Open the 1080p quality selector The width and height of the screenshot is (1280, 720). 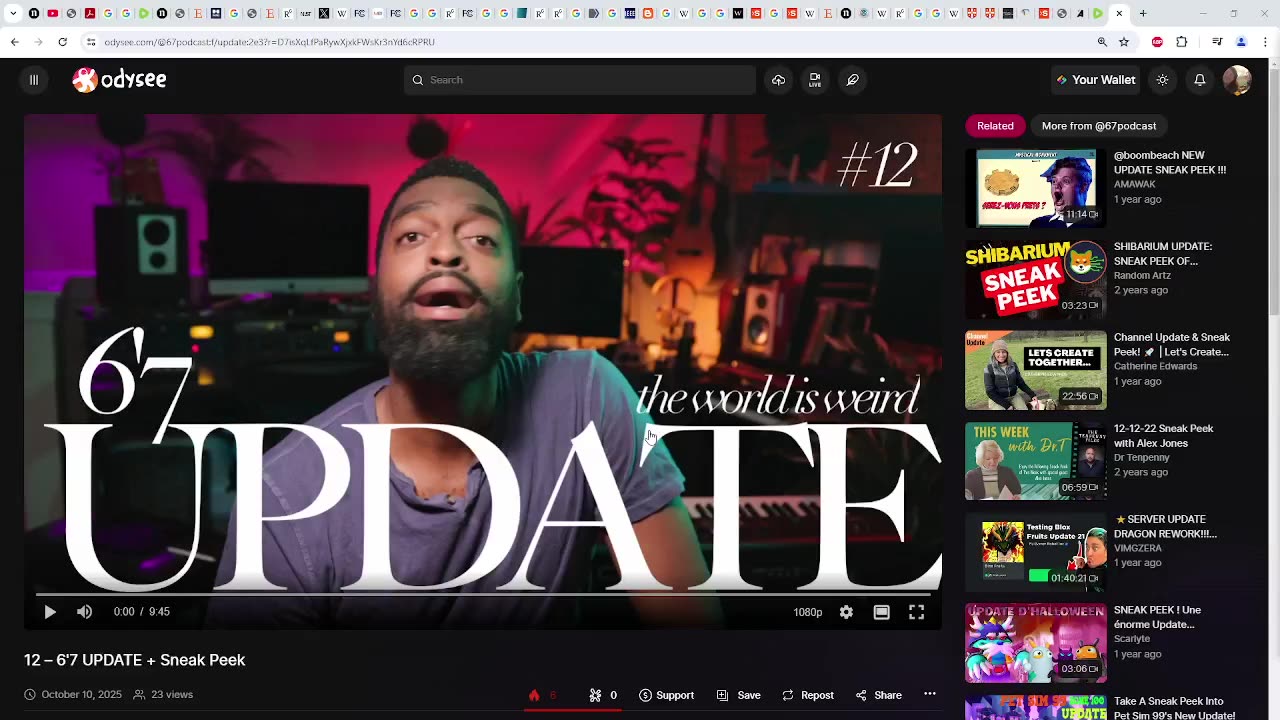(x=808, y=612)
